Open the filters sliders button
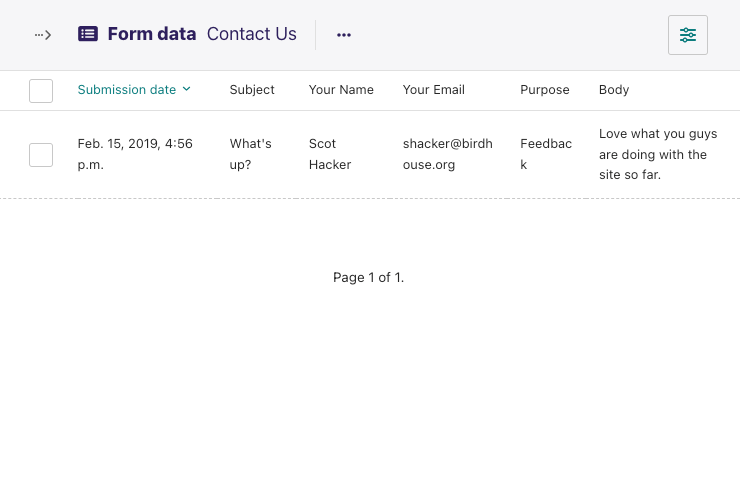740x499 pixels. tap(688, 35)
